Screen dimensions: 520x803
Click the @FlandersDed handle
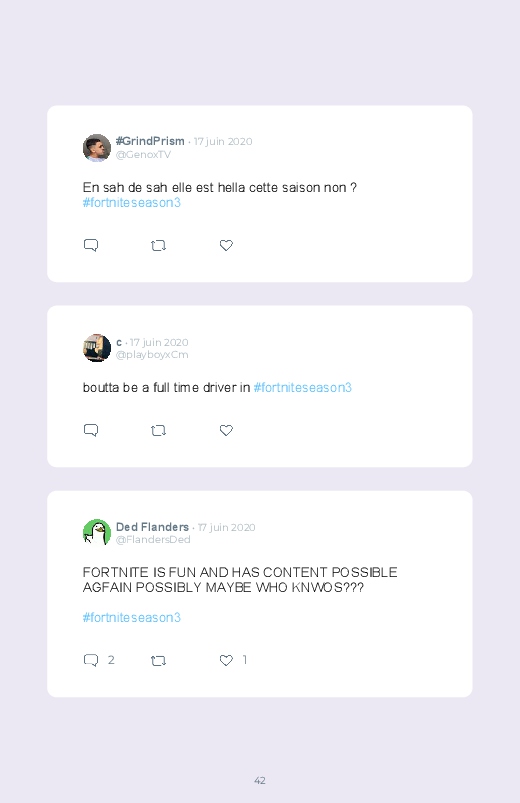pyautogui.click(x=153, y=539)
